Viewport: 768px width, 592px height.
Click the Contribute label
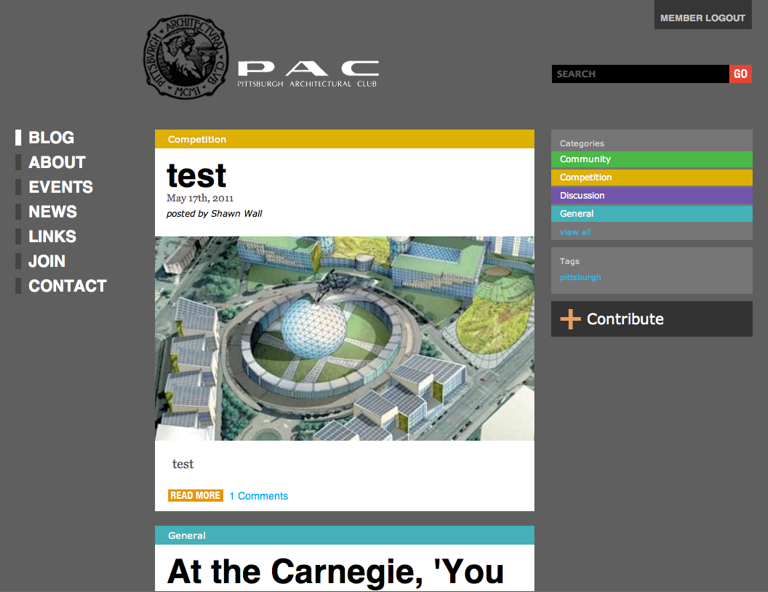tap(625, 319)
